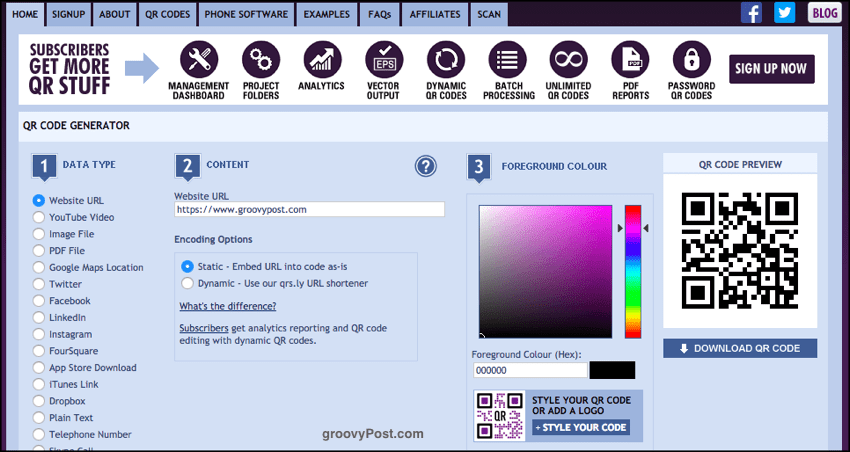Select the Google Maps Location option

pos(38,267)
